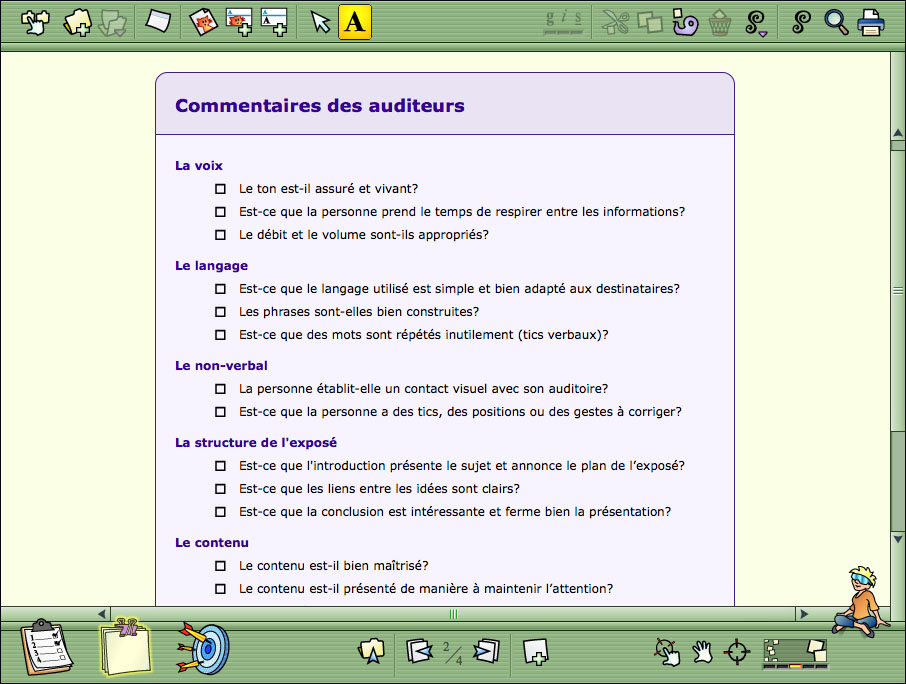The height and width of the screenshot is (684, 906).
Task: Open the magnifying glass search tool
Action: pos(836,23)
